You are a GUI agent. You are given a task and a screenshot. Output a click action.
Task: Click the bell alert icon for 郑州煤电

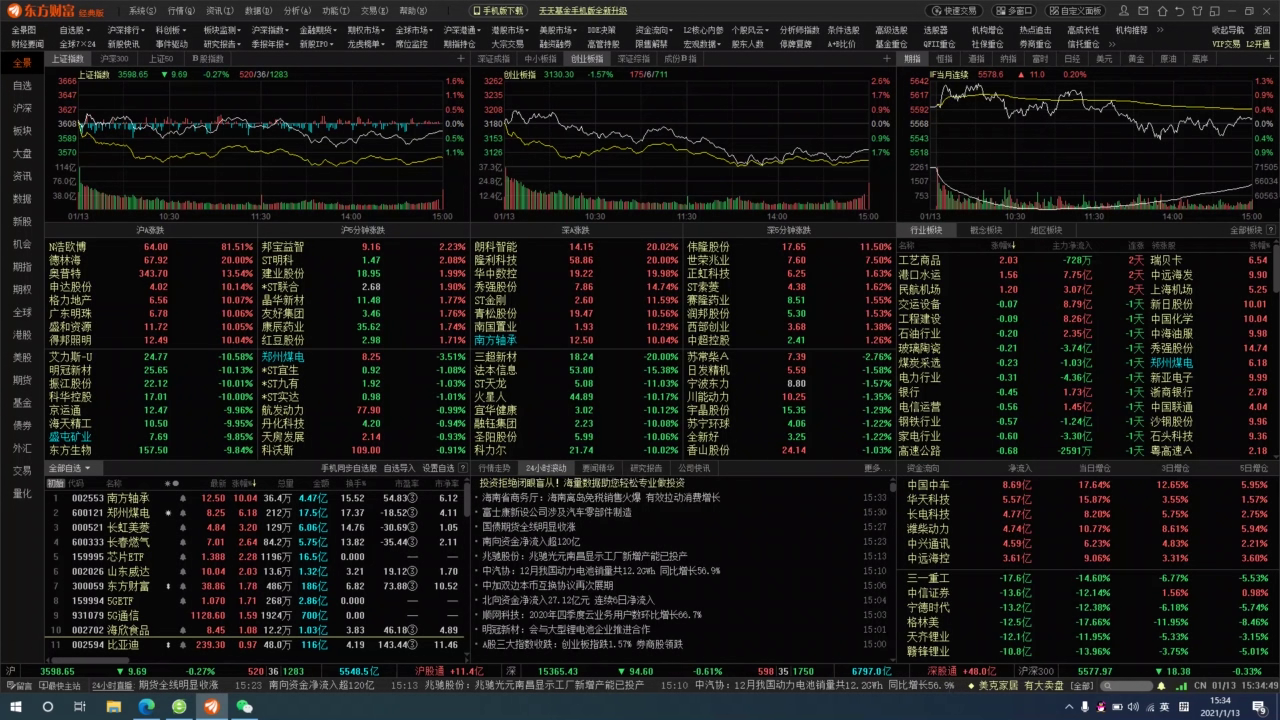pyautogui.click(x=182, y=513)
